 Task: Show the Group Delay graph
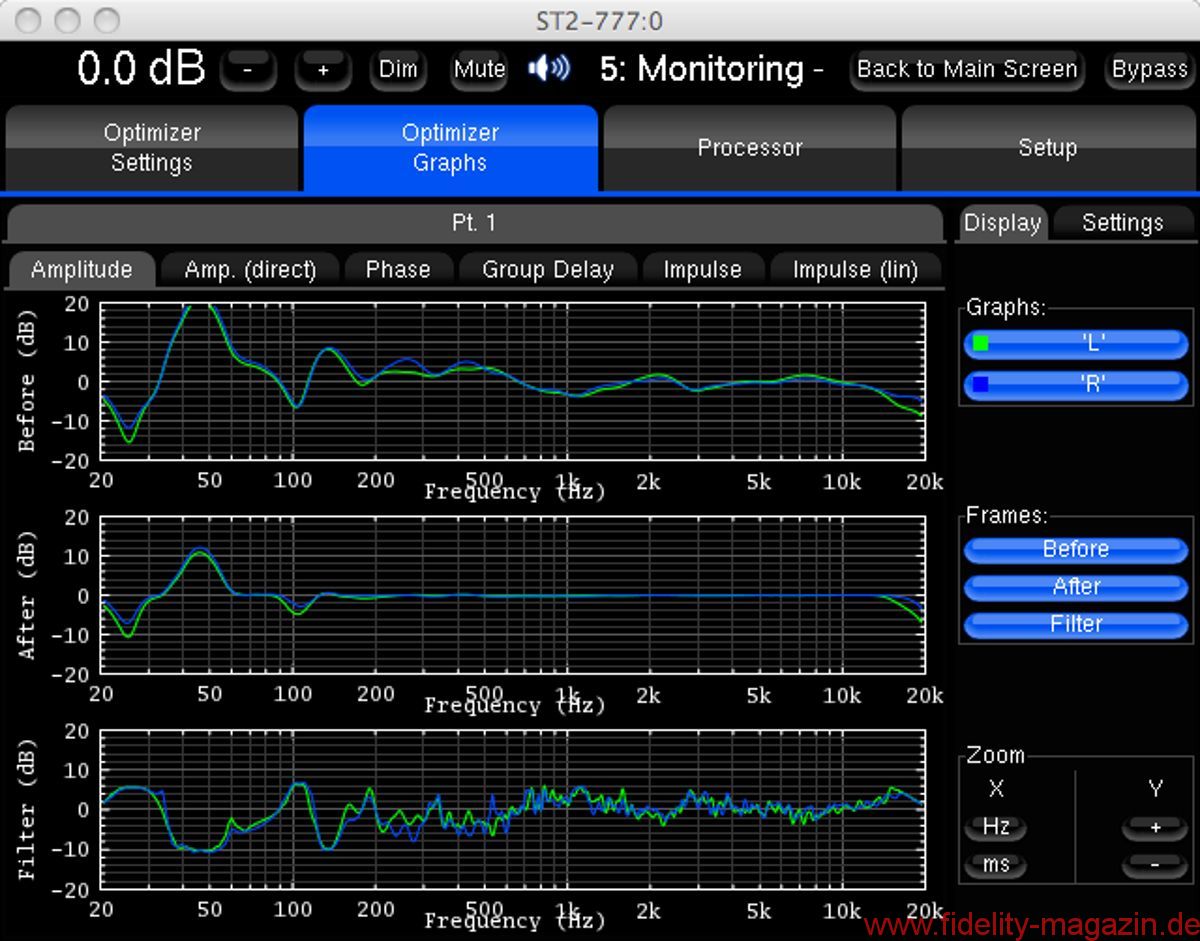[x=547, y=270]
